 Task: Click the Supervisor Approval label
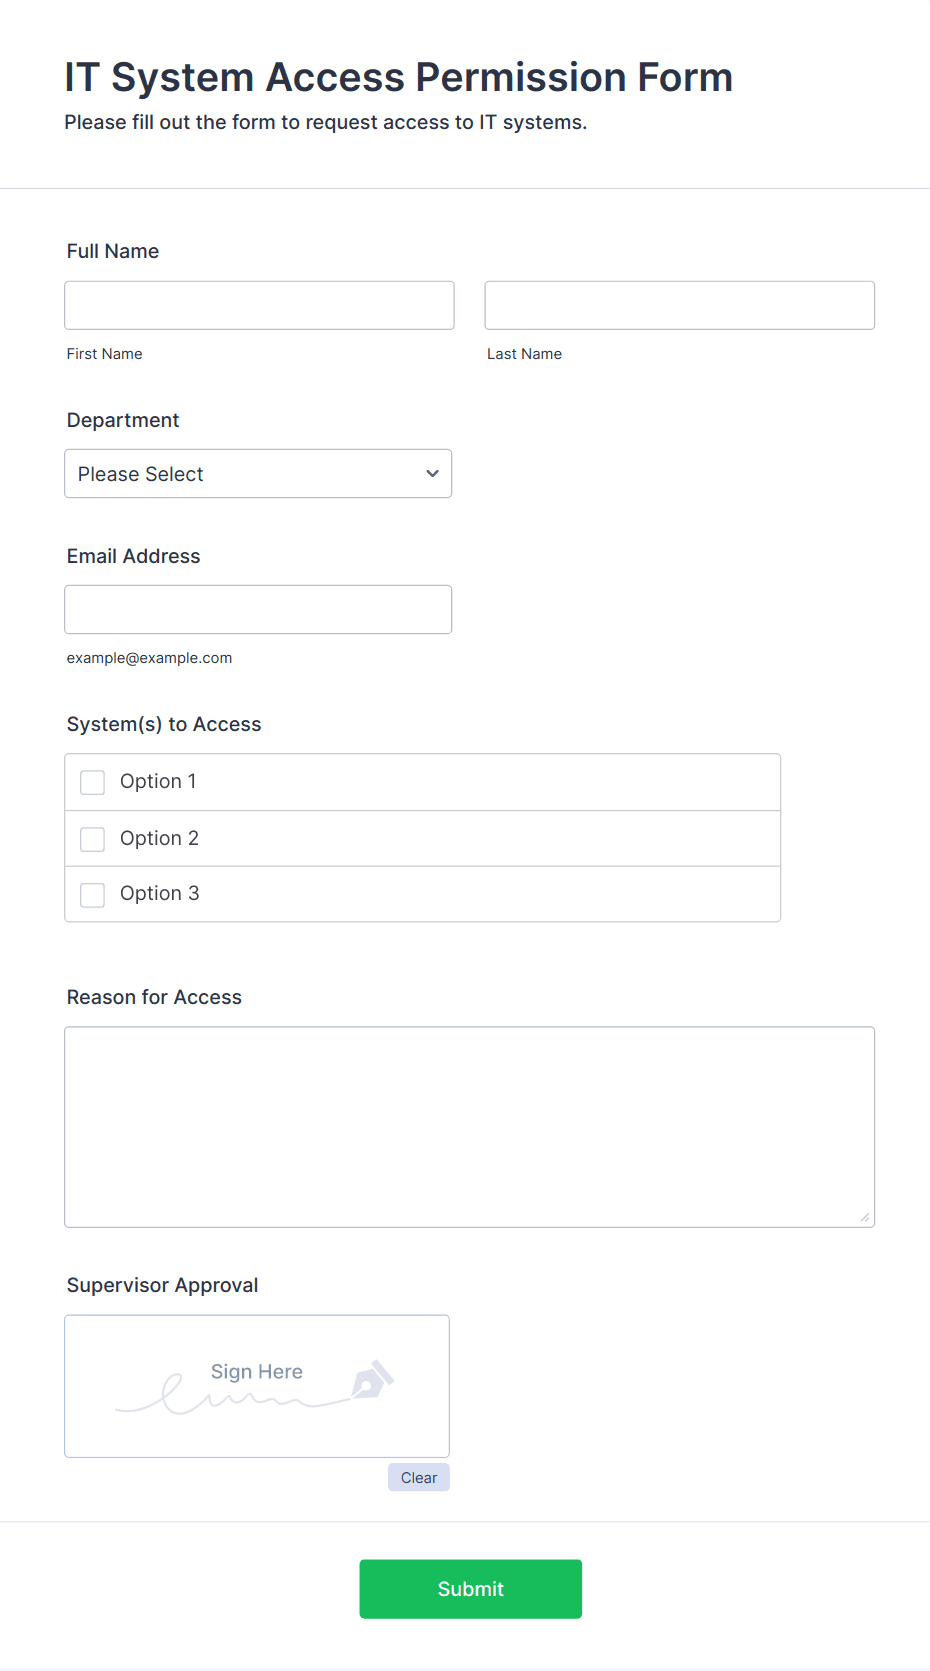pyautogui.click(x=162, y=1285)
